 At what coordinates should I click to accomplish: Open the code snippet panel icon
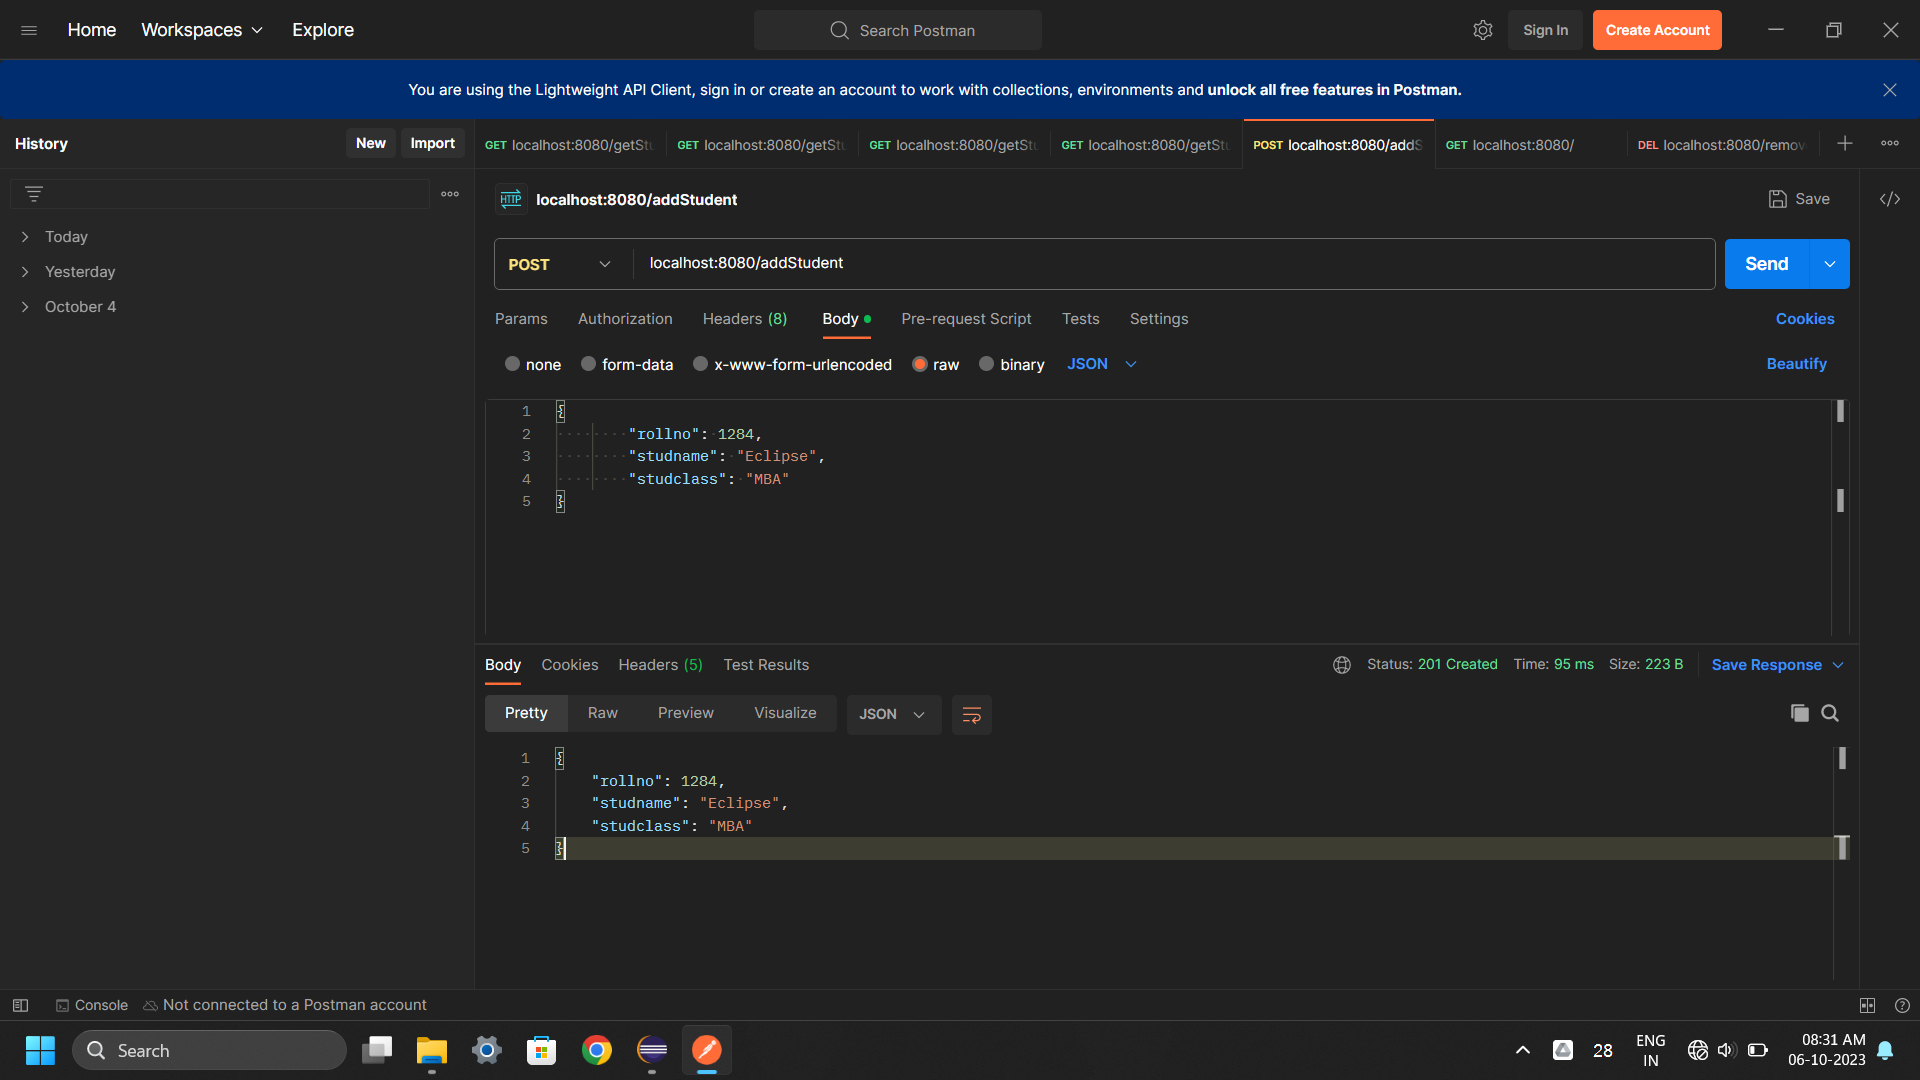point(1889,199)
